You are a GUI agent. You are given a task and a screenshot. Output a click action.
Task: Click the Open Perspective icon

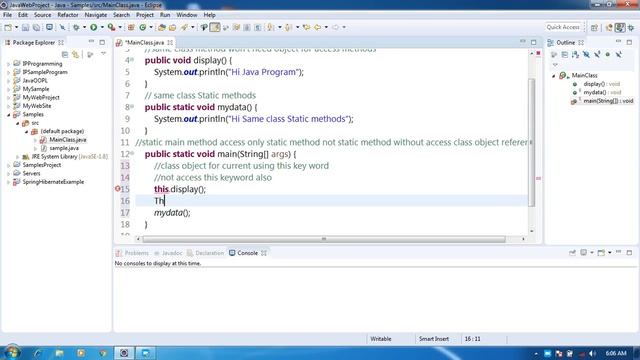[594, 27]
